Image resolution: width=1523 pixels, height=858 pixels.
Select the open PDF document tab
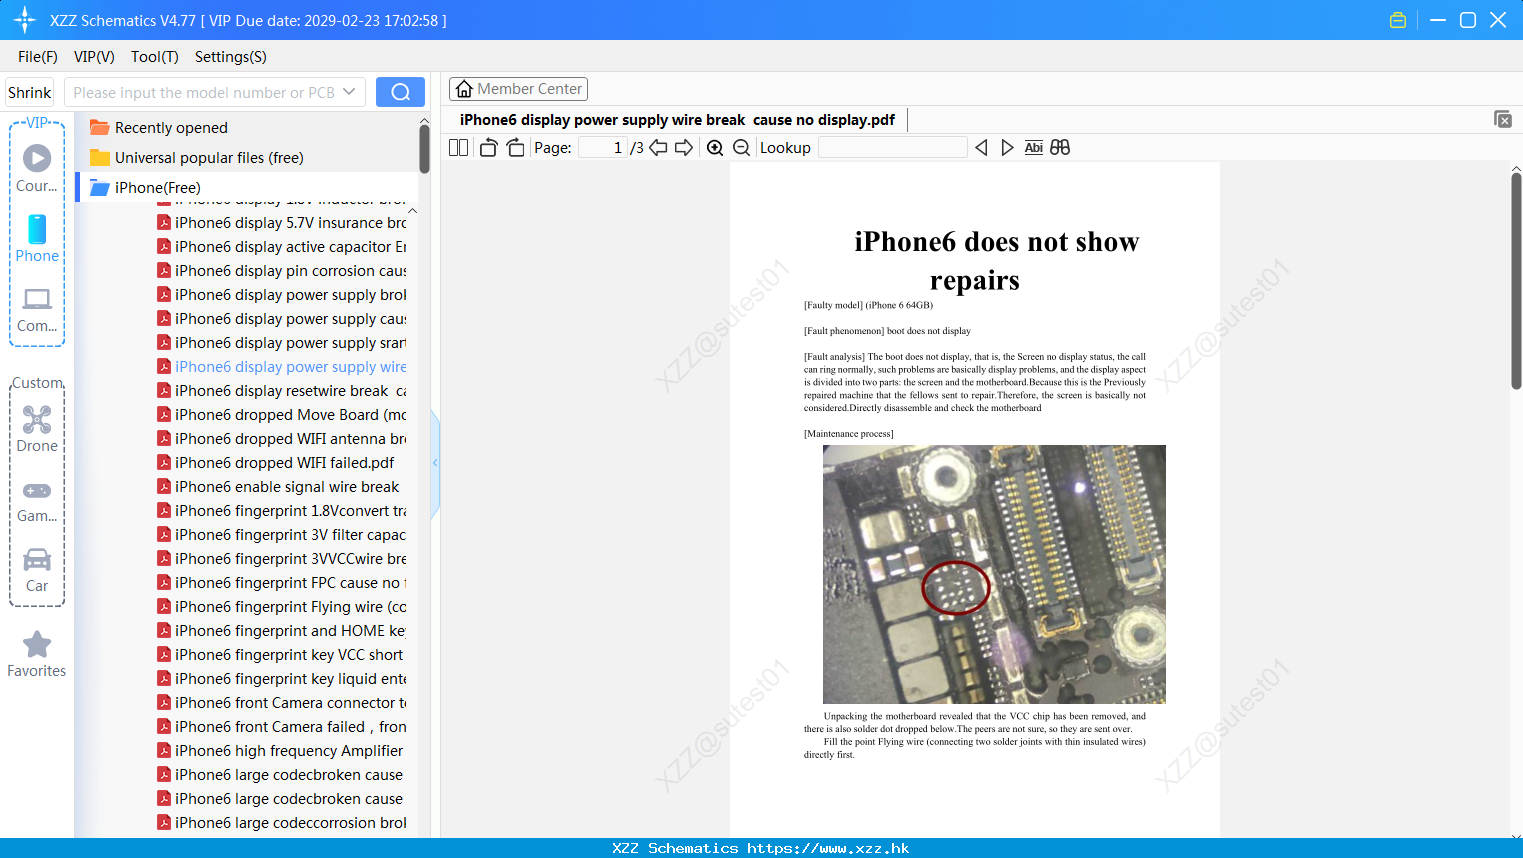677,120
